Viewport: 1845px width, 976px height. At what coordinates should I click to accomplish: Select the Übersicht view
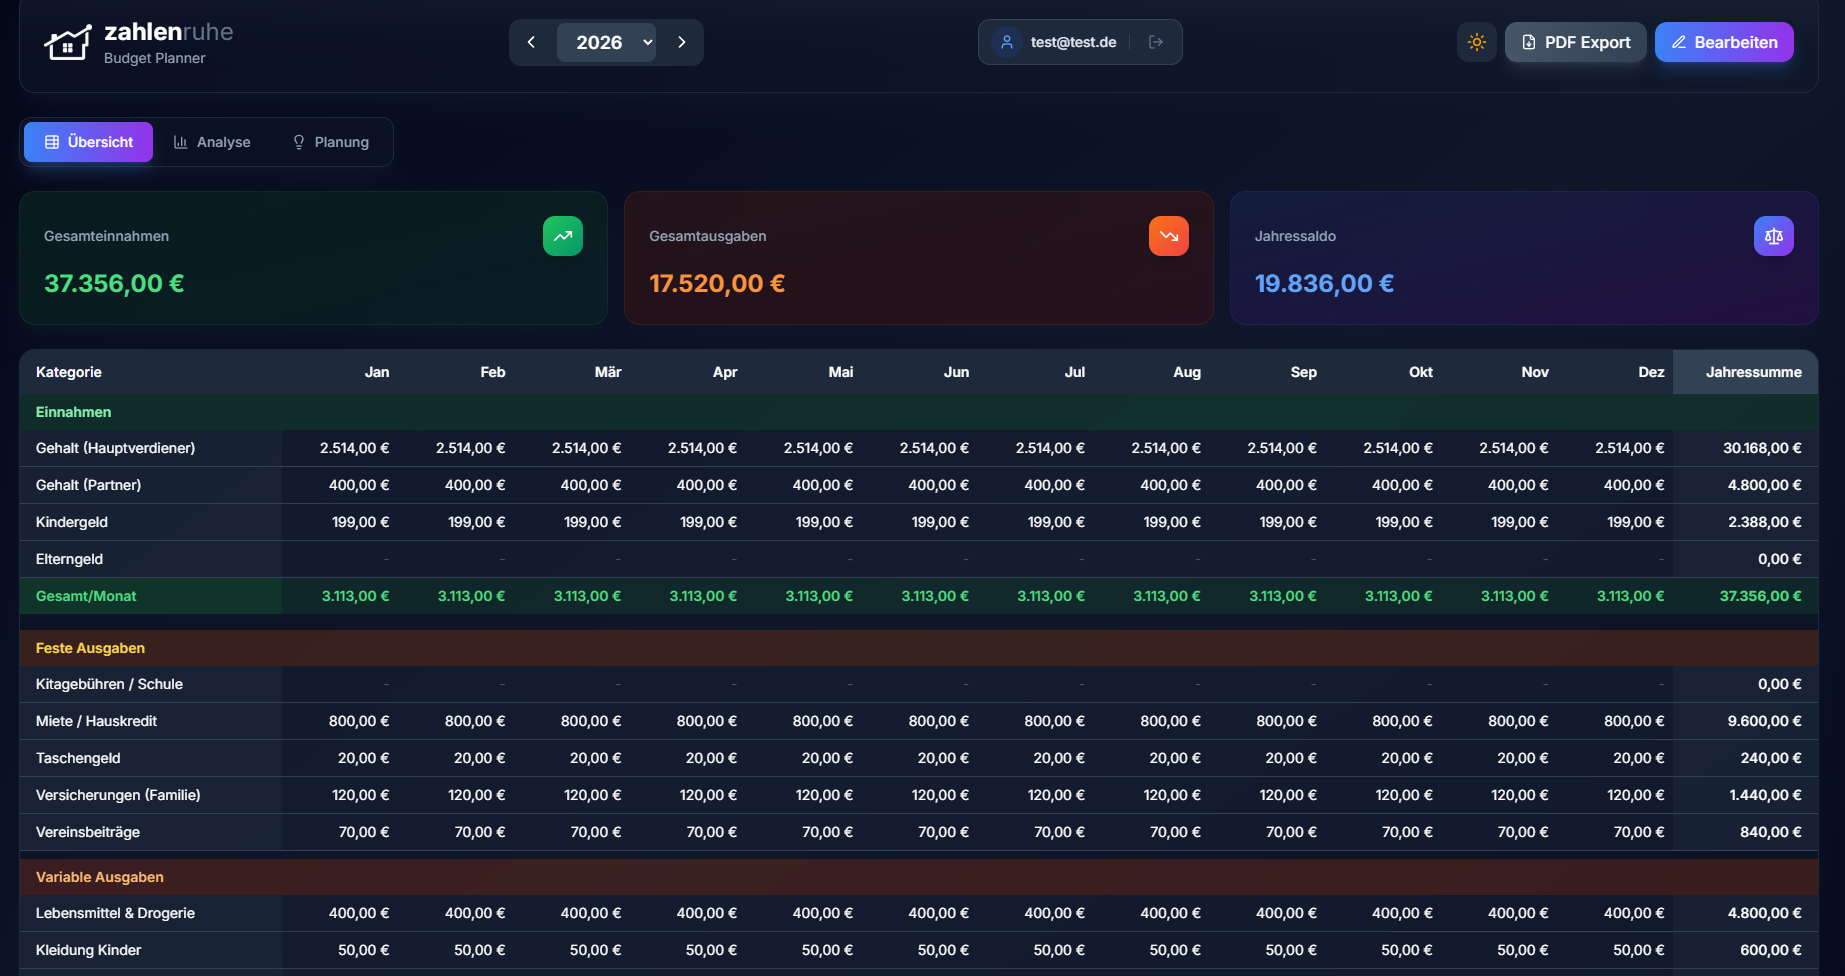(x=88, y=141)
